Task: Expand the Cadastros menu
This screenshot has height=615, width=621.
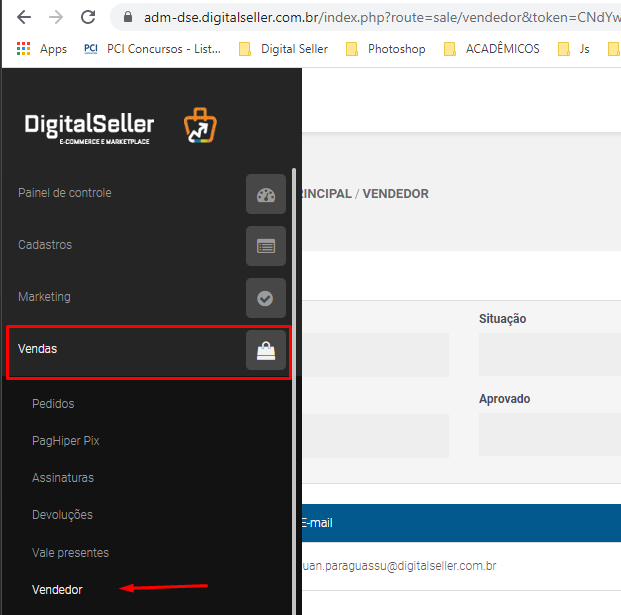Action: pyautogui.click(x=45, y=245)
